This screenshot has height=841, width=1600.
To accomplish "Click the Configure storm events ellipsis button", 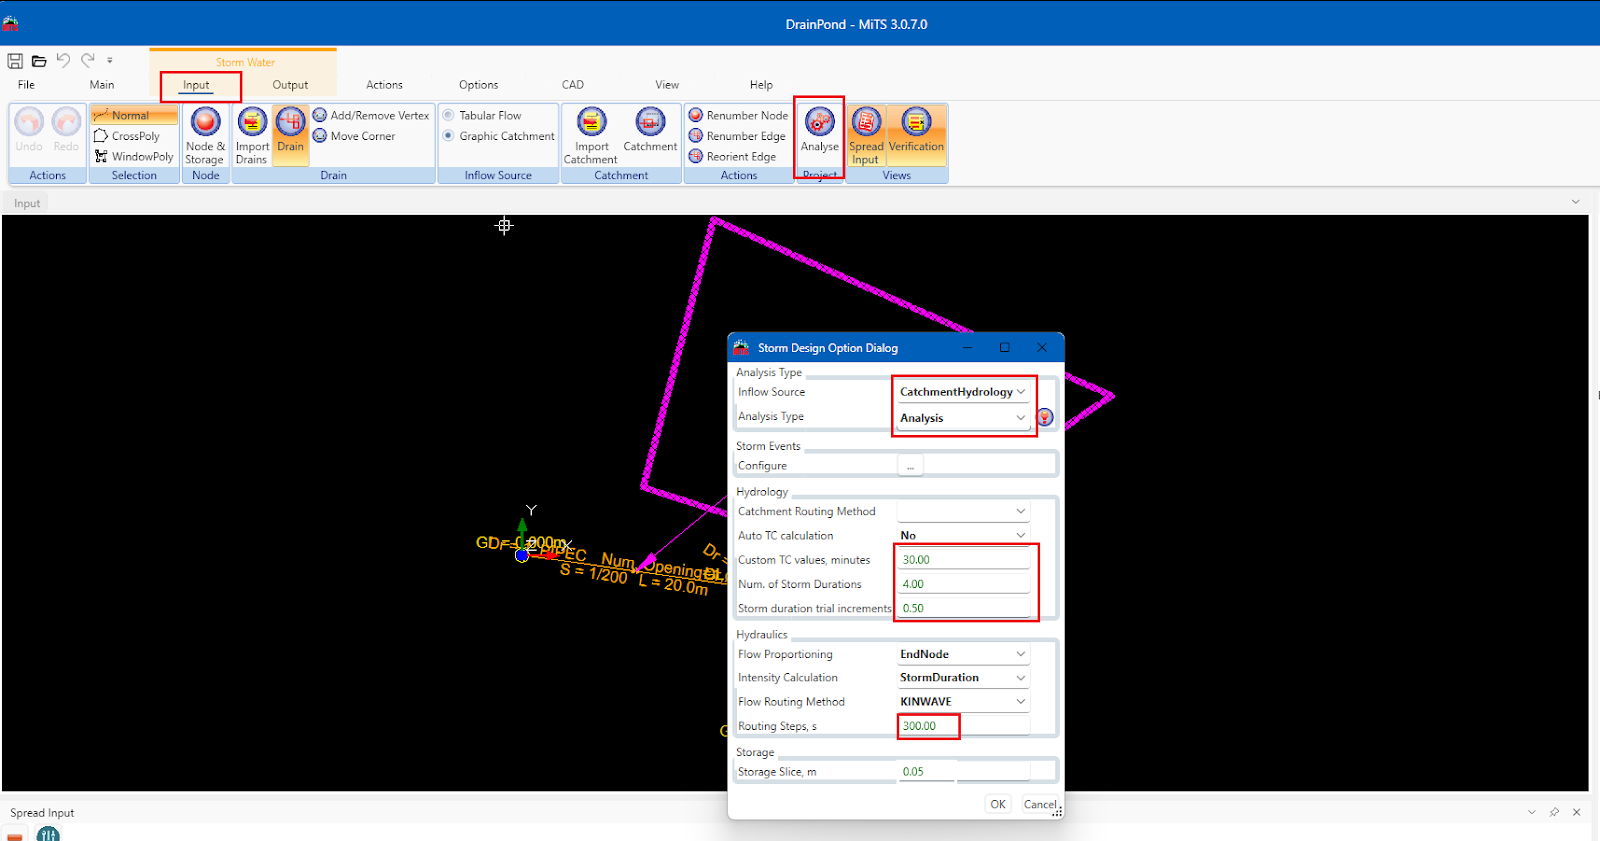I will (910, 466).
